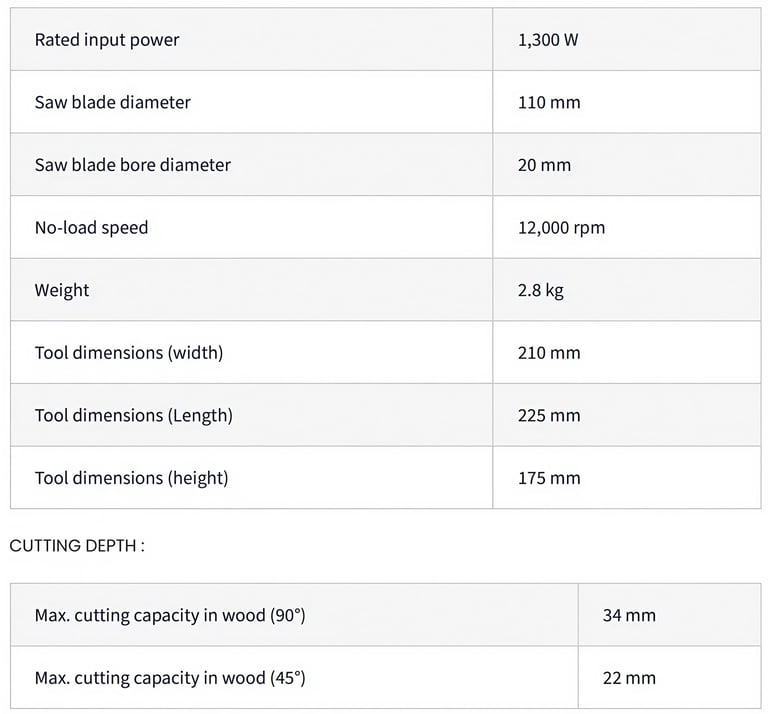Click 'Max. cutting capacity in wood (90°)'
This screenshot has width=768, height=714.
(x=170, y=615)
